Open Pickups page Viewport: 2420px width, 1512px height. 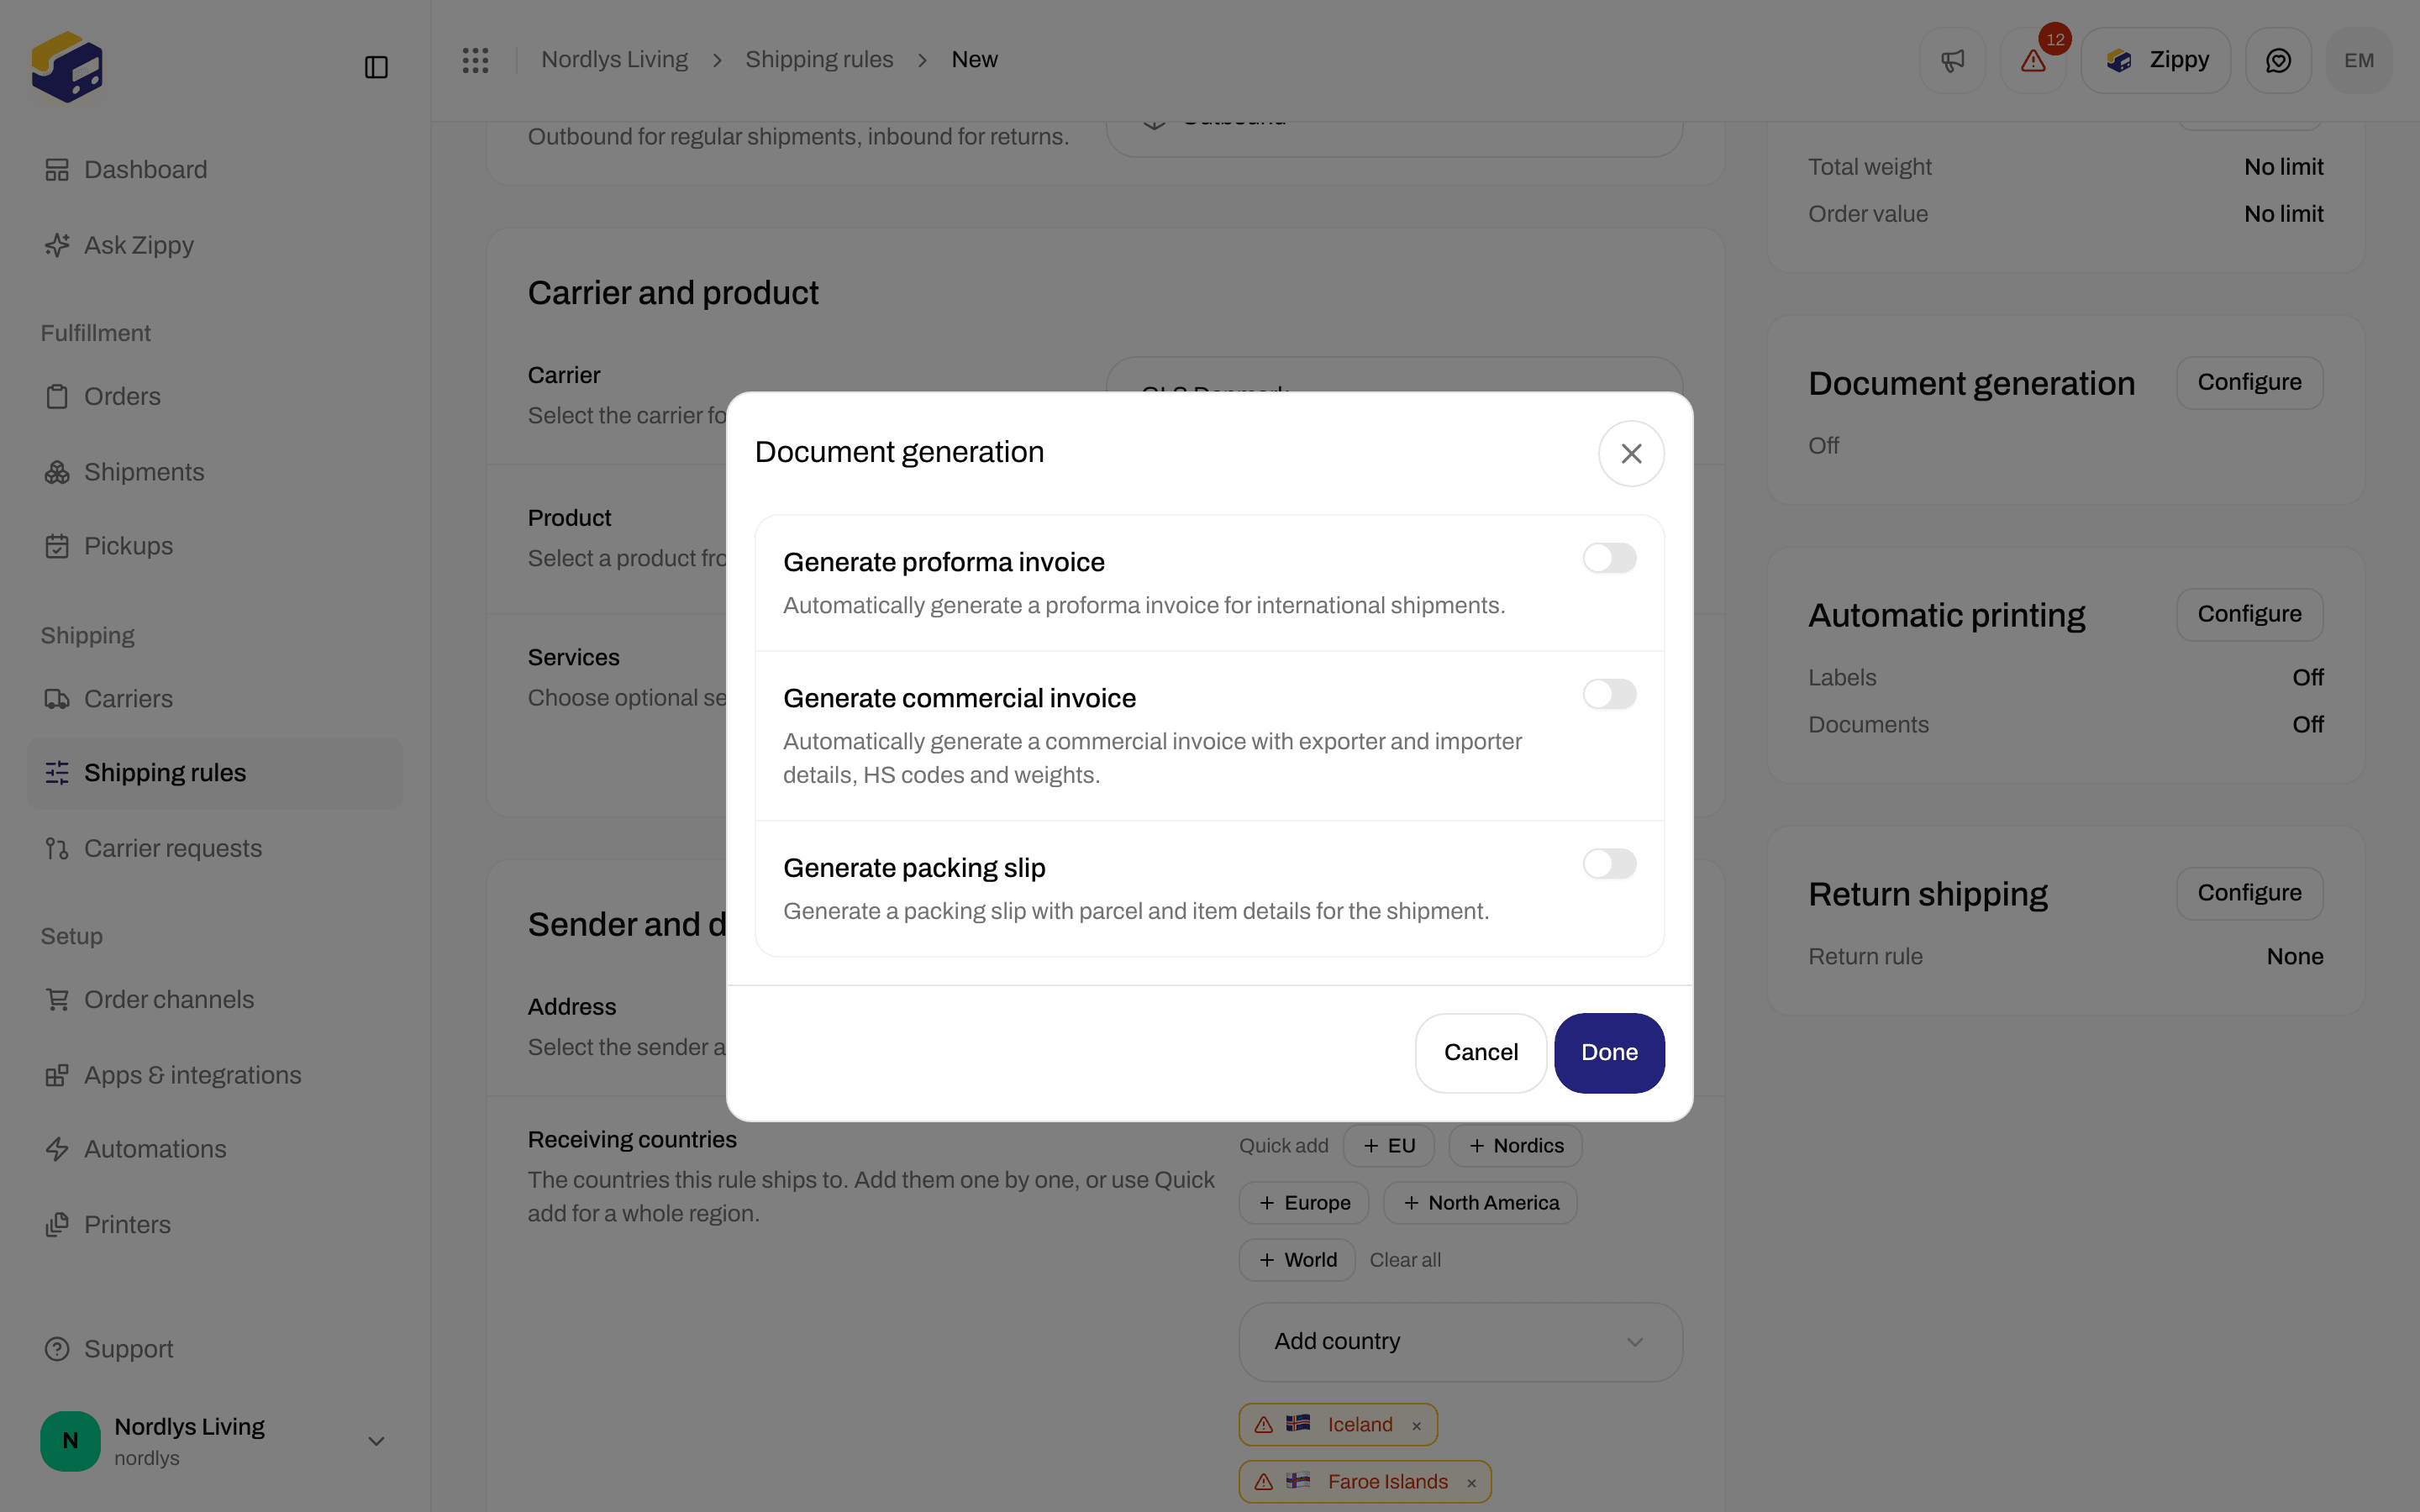(x=215, y=546)
